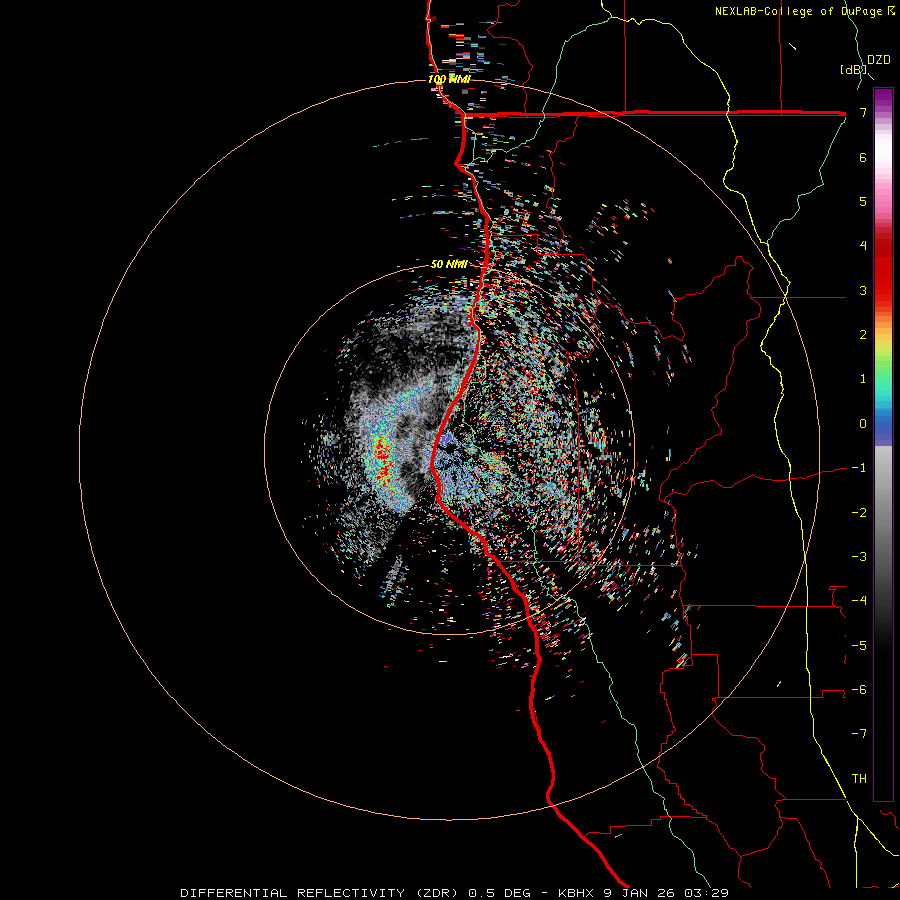Click the 4 tick label on color scale
This screenshot has height=900, width=900.
point(863,246)
